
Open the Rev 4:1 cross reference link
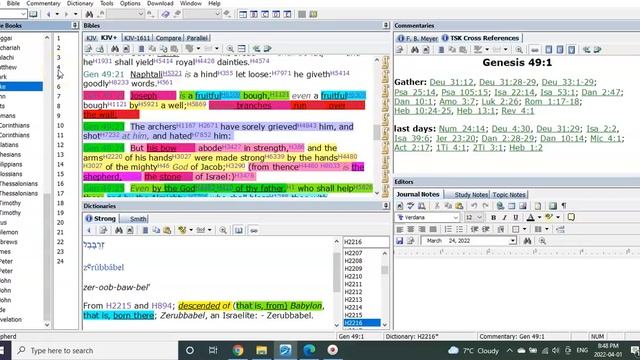click(518, 111)
